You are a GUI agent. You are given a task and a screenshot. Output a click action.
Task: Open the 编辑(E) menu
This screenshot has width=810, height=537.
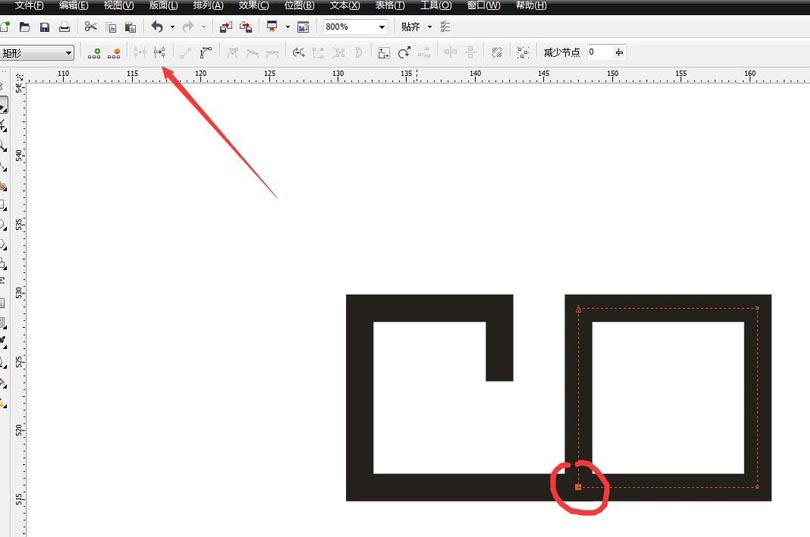73,5
